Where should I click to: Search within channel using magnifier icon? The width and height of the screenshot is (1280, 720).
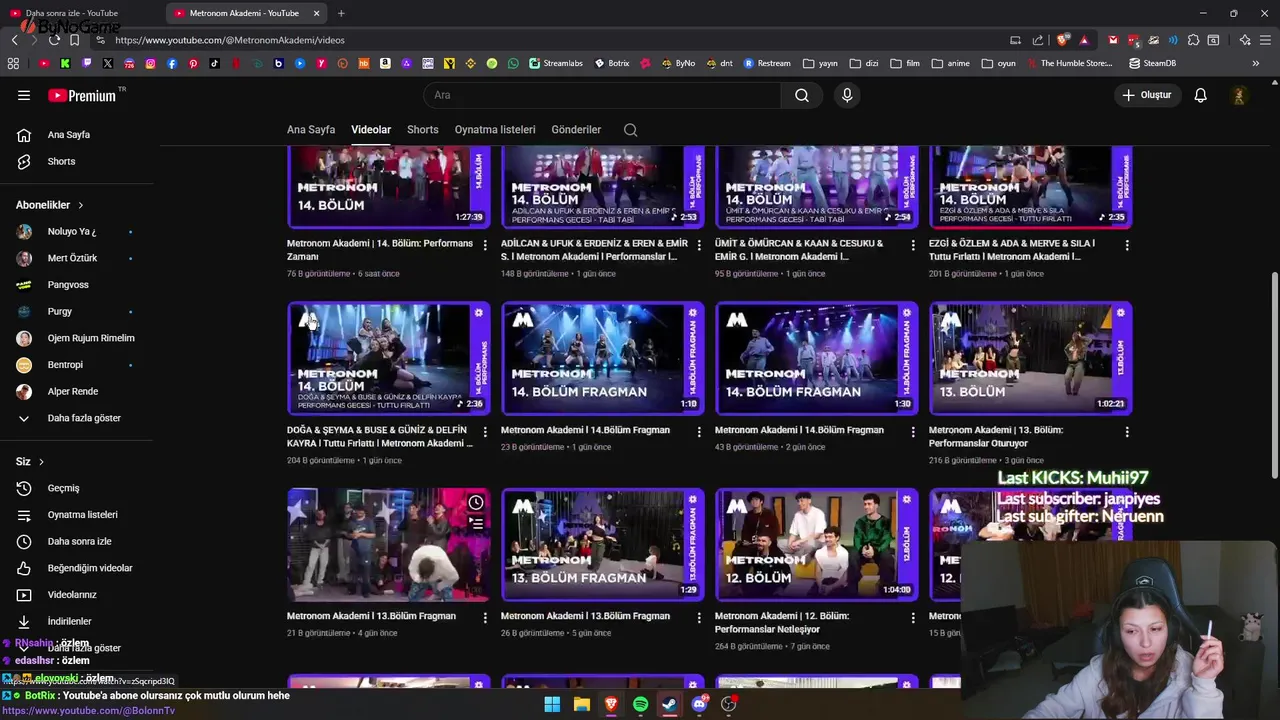tap(630, 130)
